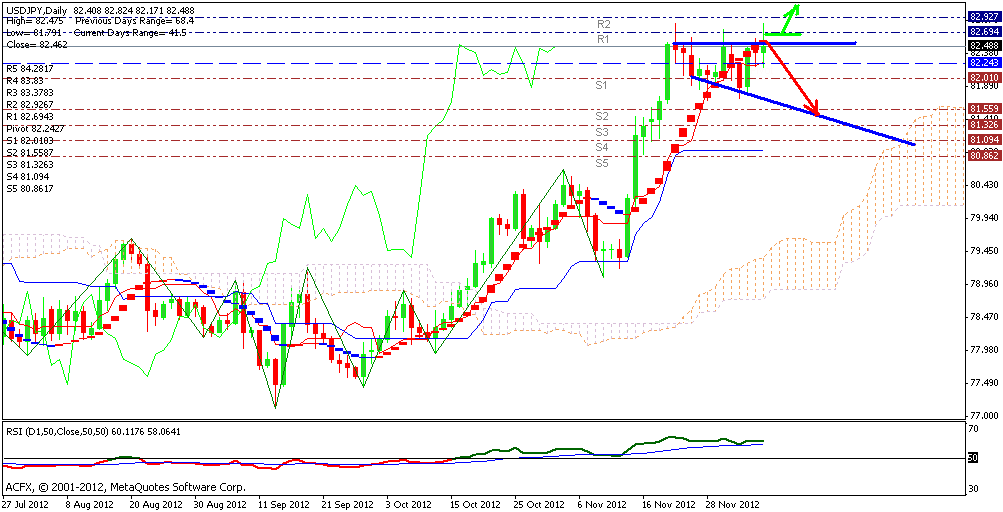This screenshot has width=1003, height=512.
Task: Click the 82.010 red price tag
Action: 982,78
